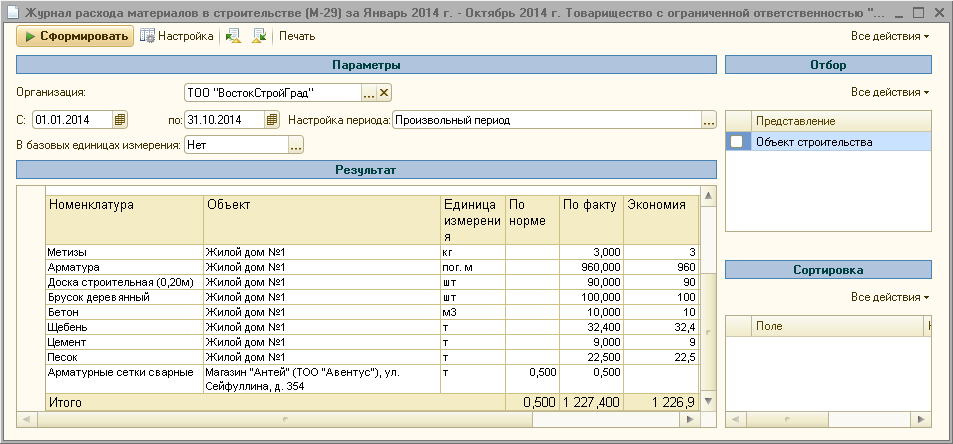Select the Бетон cell
953x444 pixels.
tap(125, 312)
